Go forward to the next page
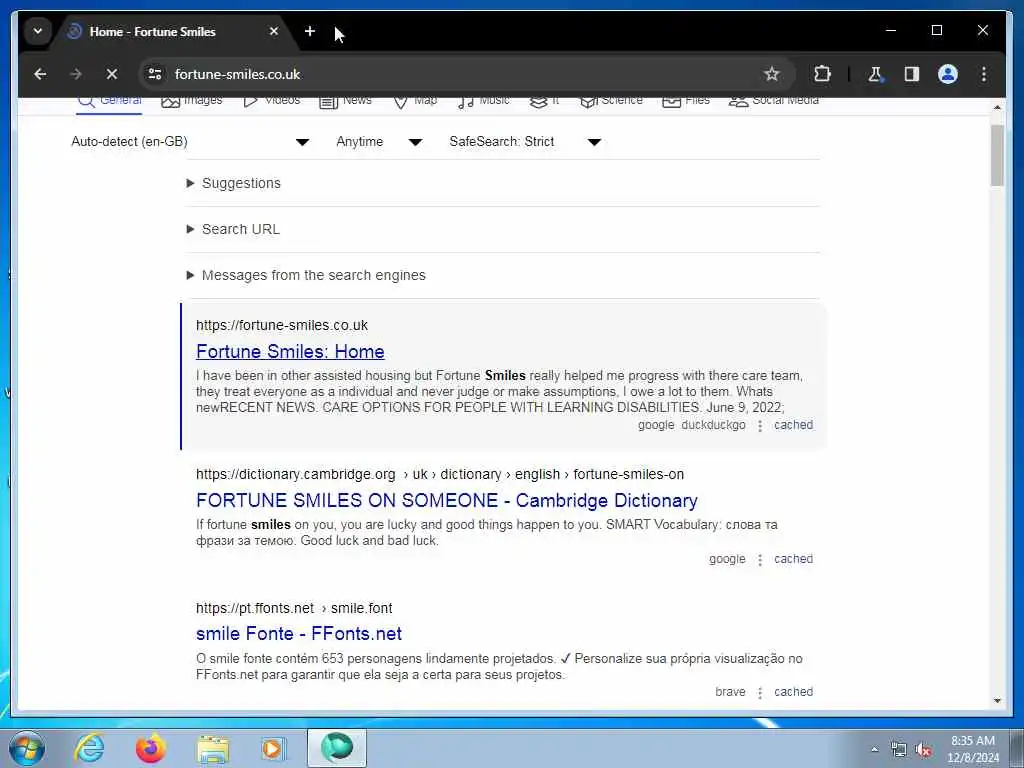The height and width of the screenshot is (768, 1024). (76, 74)
